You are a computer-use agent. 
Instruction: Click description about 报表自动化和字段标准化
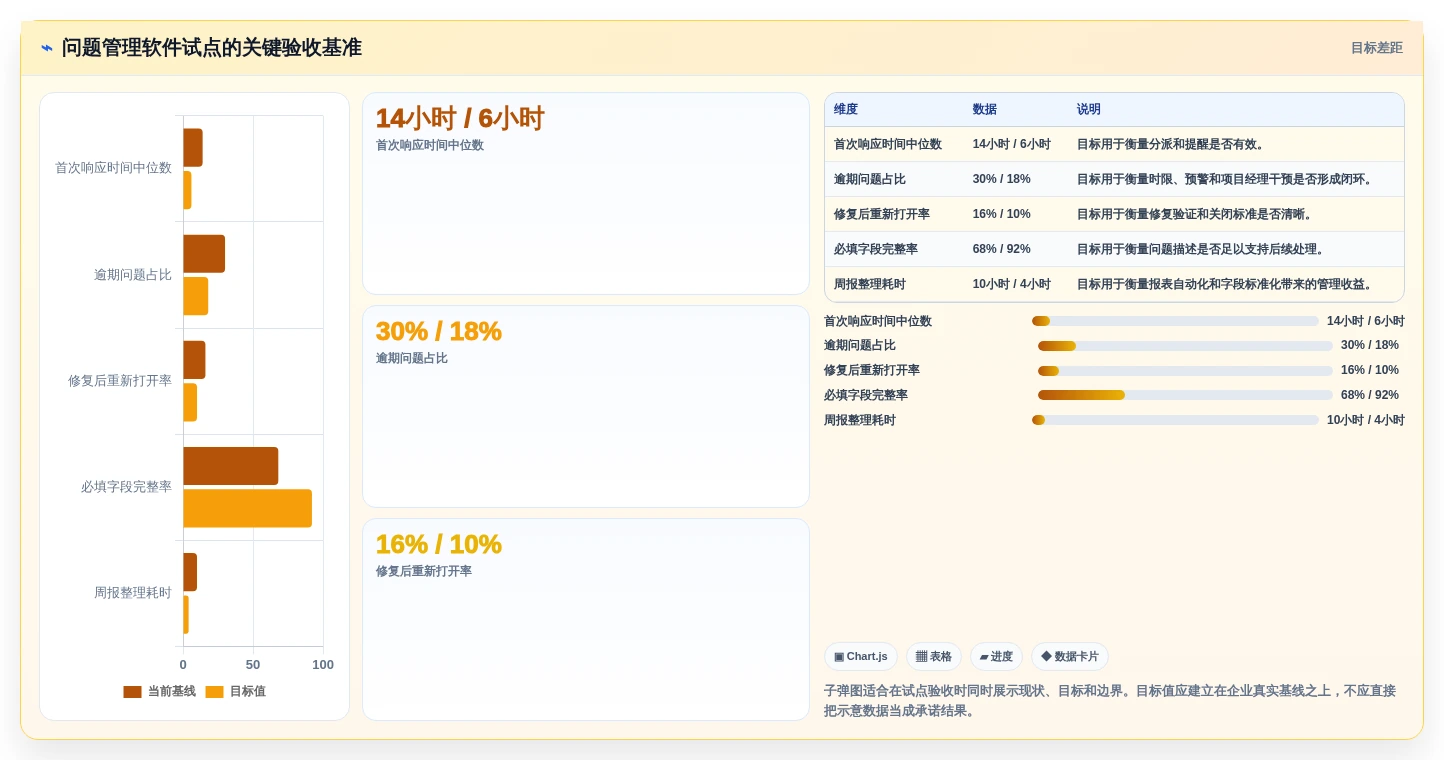pos(1227,284)
